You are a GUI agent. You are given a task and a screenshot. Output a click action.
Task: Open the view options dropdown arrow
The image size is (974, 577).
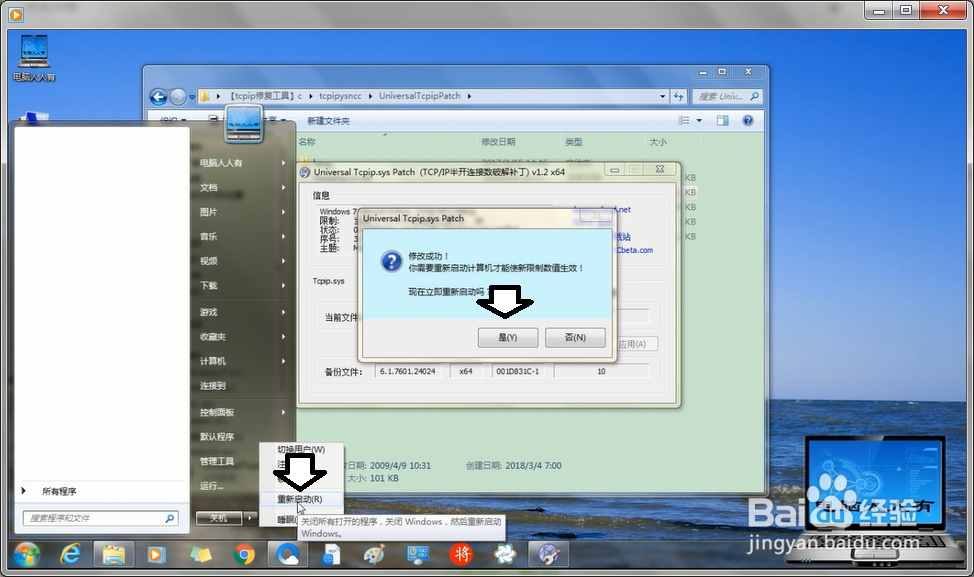coord(699,120)
